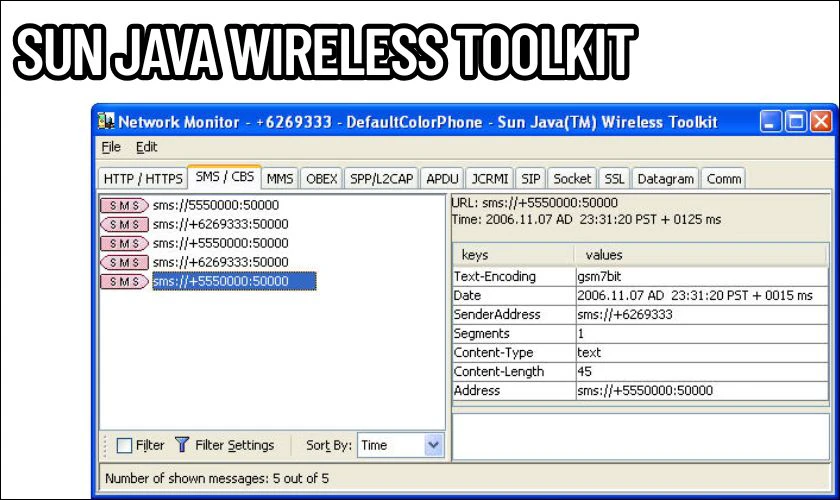840x500 pixels.
Task: Switch to the HTTP / HTTPS tab
Action: point(143,178)
